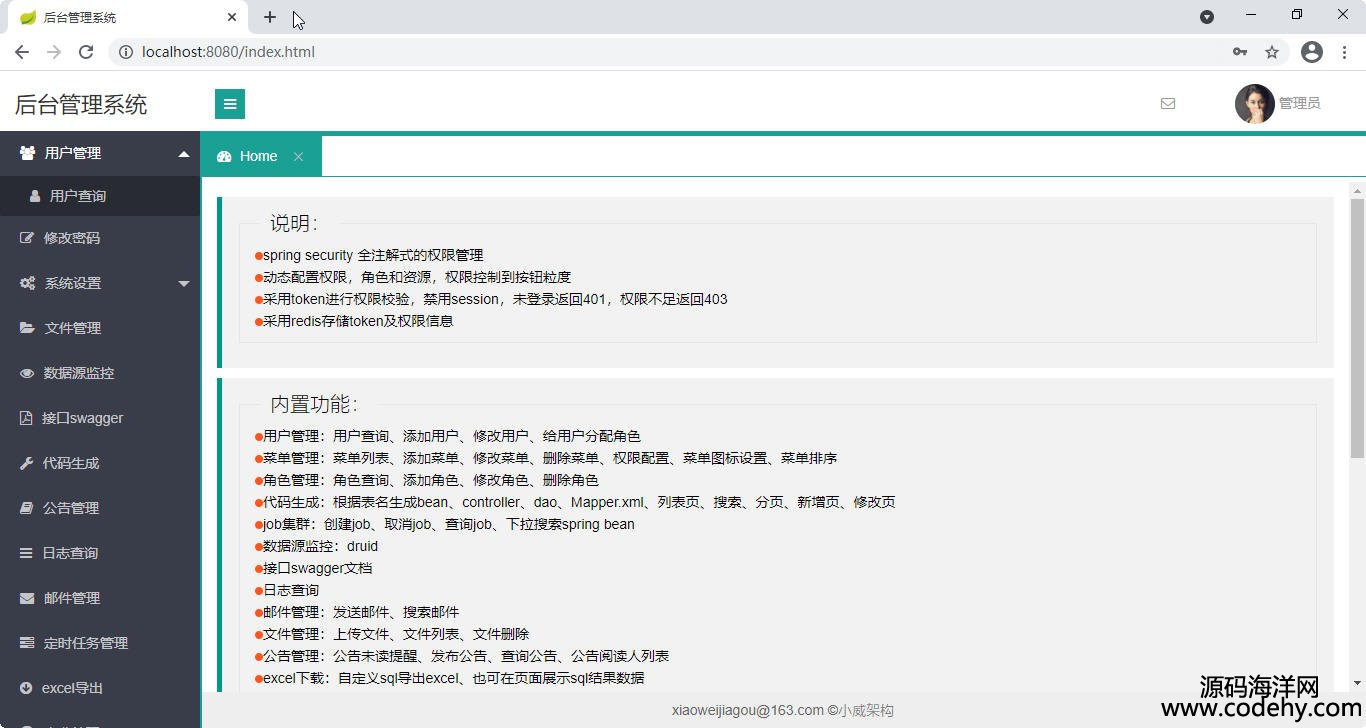Open 用户查询 submenu item

pos(77,196)
